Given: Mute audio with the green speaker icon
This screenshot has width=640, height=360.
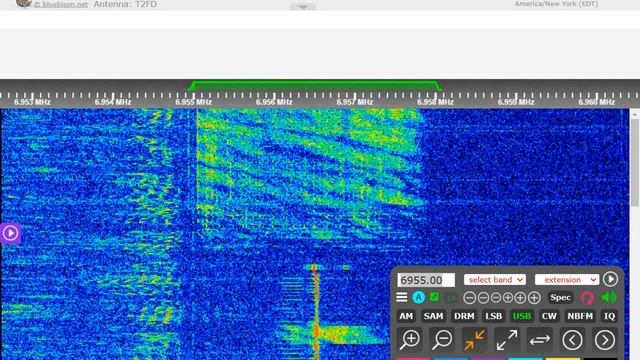Looking at the screenshot, I should tap(609, 298).
